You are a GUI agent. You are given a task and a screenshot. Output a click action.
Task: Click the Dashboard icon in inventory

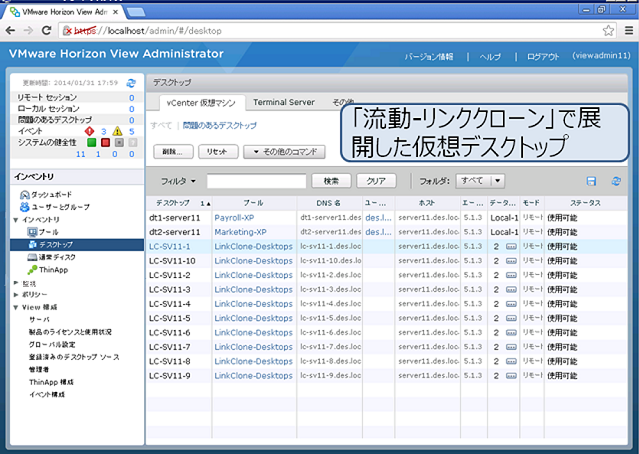click(24, 195)
